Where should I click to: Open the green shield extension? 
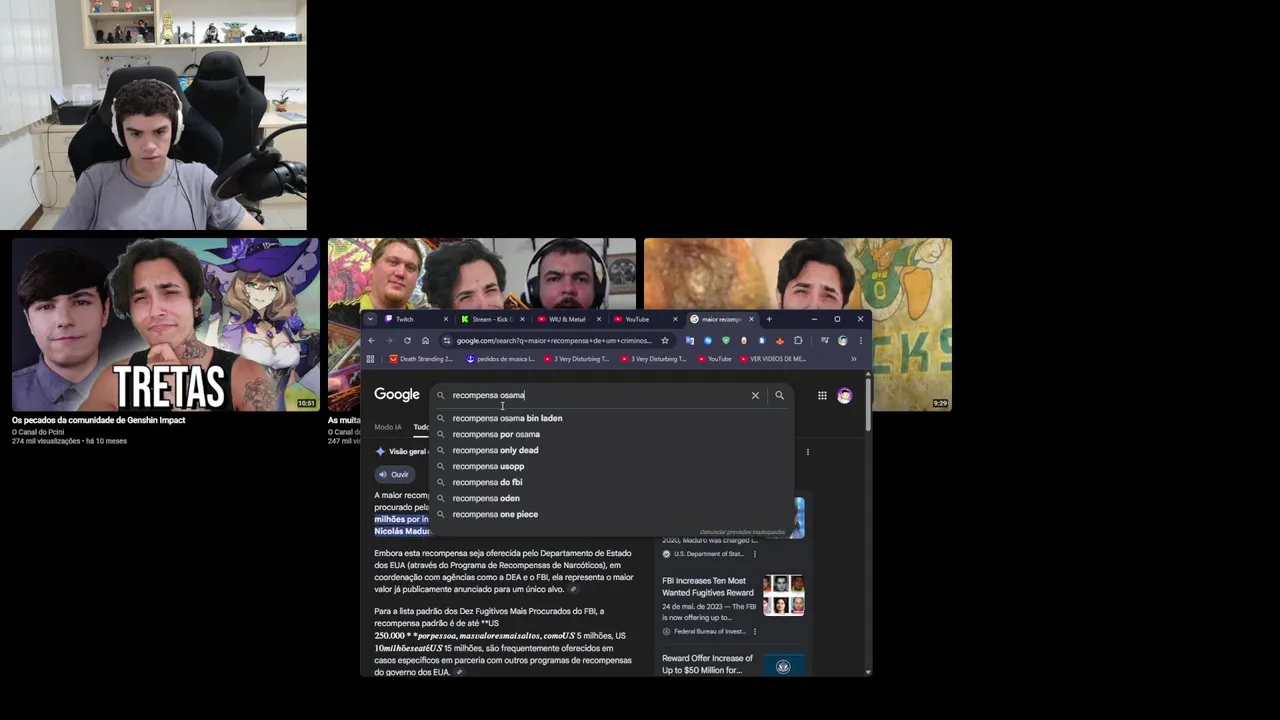pyautogui.click(x=726, y=340)
